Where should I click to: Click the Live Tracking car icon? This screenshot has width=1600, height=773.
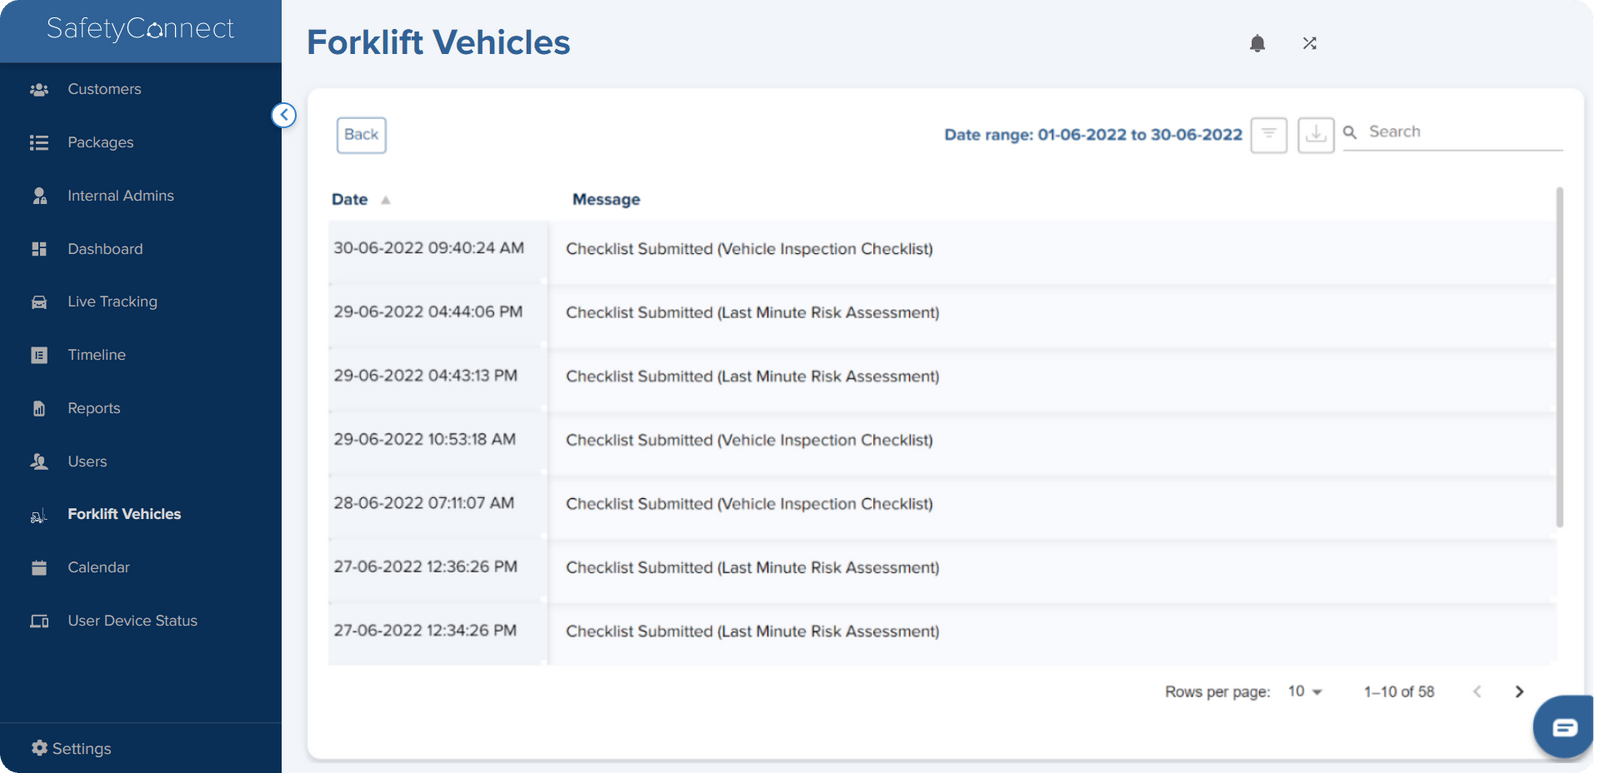pyautogui.click(x=39, y=302)
